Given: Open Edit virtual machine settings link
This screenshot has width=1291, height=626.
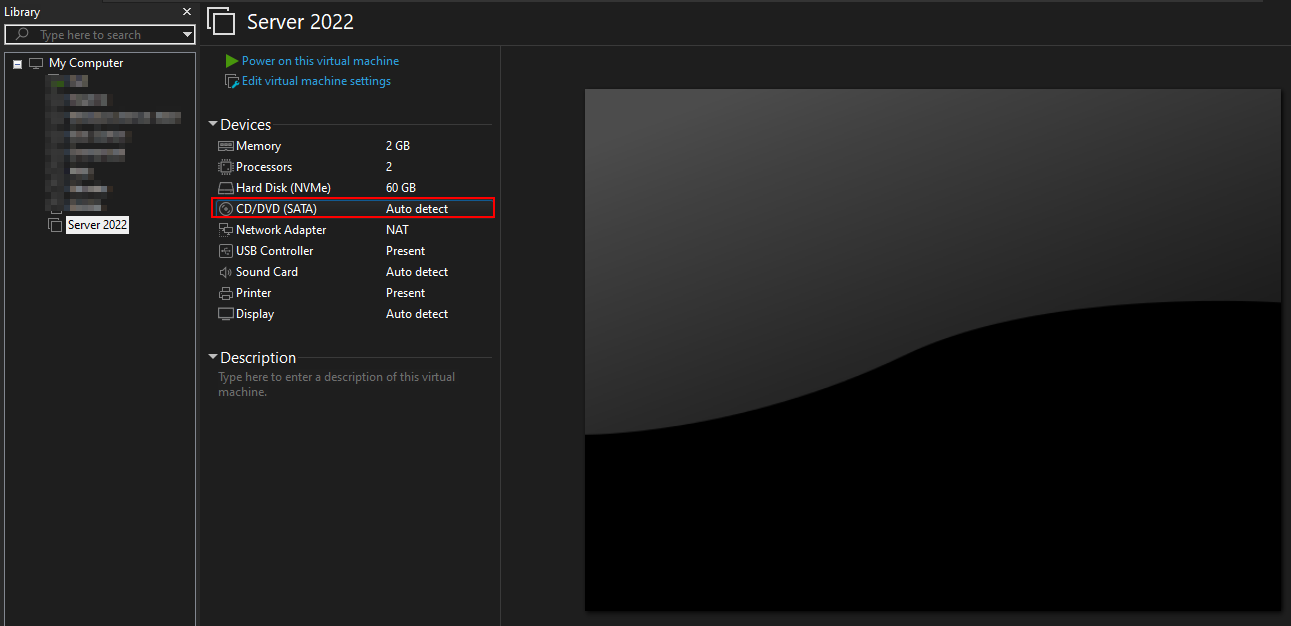Looking at the screenshot, I should [x=316, y=81].
